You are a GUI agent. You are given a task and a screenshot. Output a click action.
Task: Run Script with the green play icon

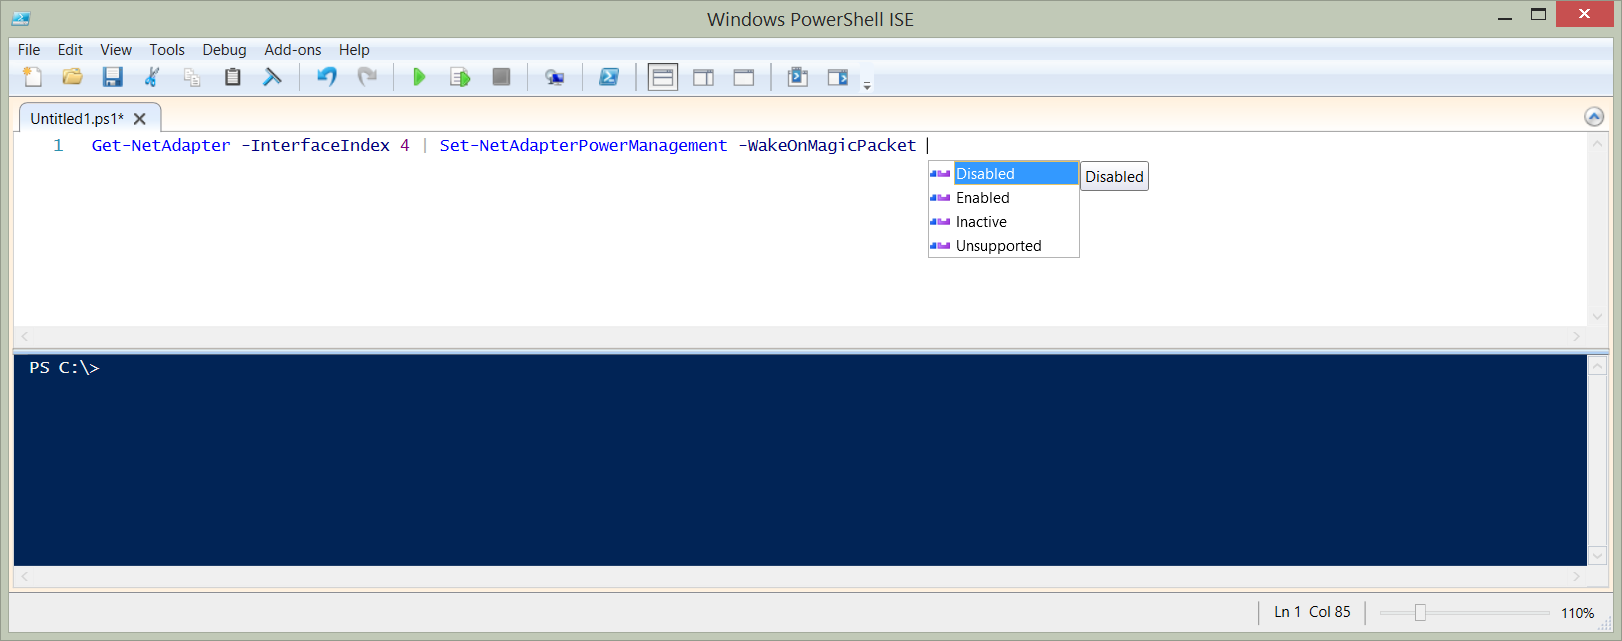coord(419,77)
